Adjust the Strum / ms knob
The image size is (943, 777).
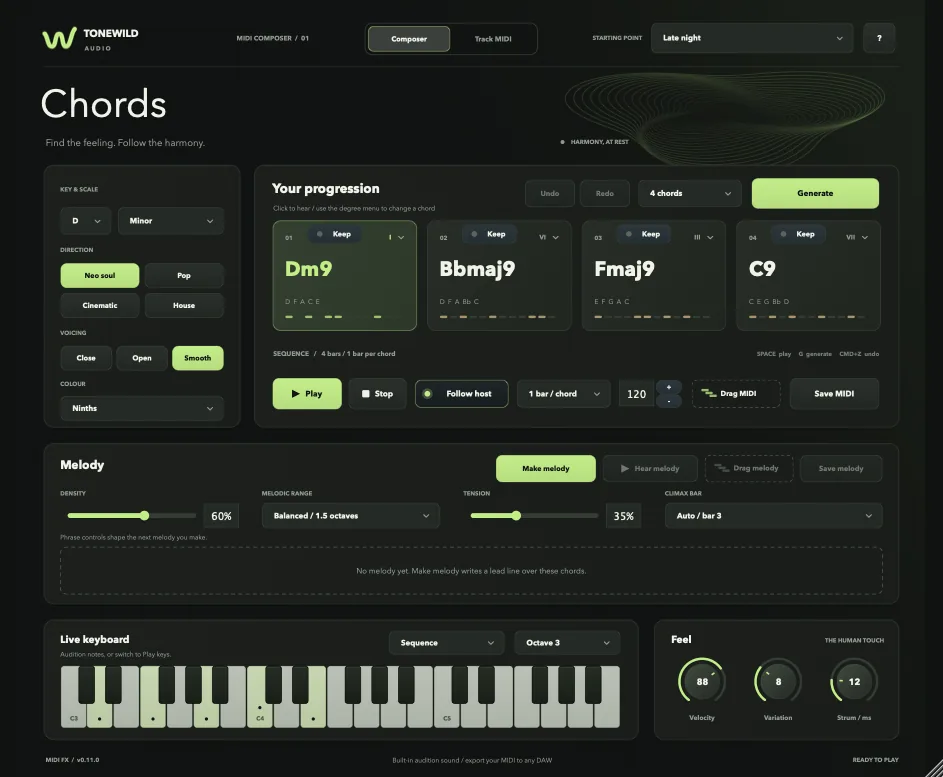click(854, 681)
